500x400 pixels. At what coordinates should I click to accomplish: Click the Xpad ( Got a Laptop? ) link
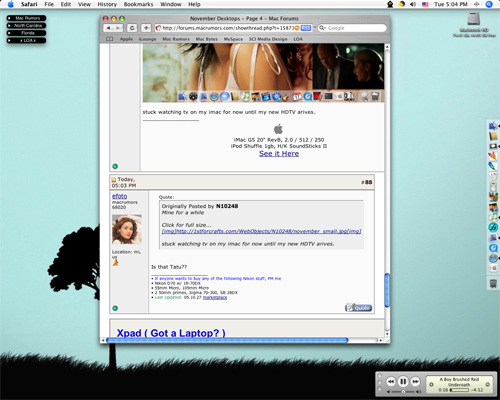[171, 333]
